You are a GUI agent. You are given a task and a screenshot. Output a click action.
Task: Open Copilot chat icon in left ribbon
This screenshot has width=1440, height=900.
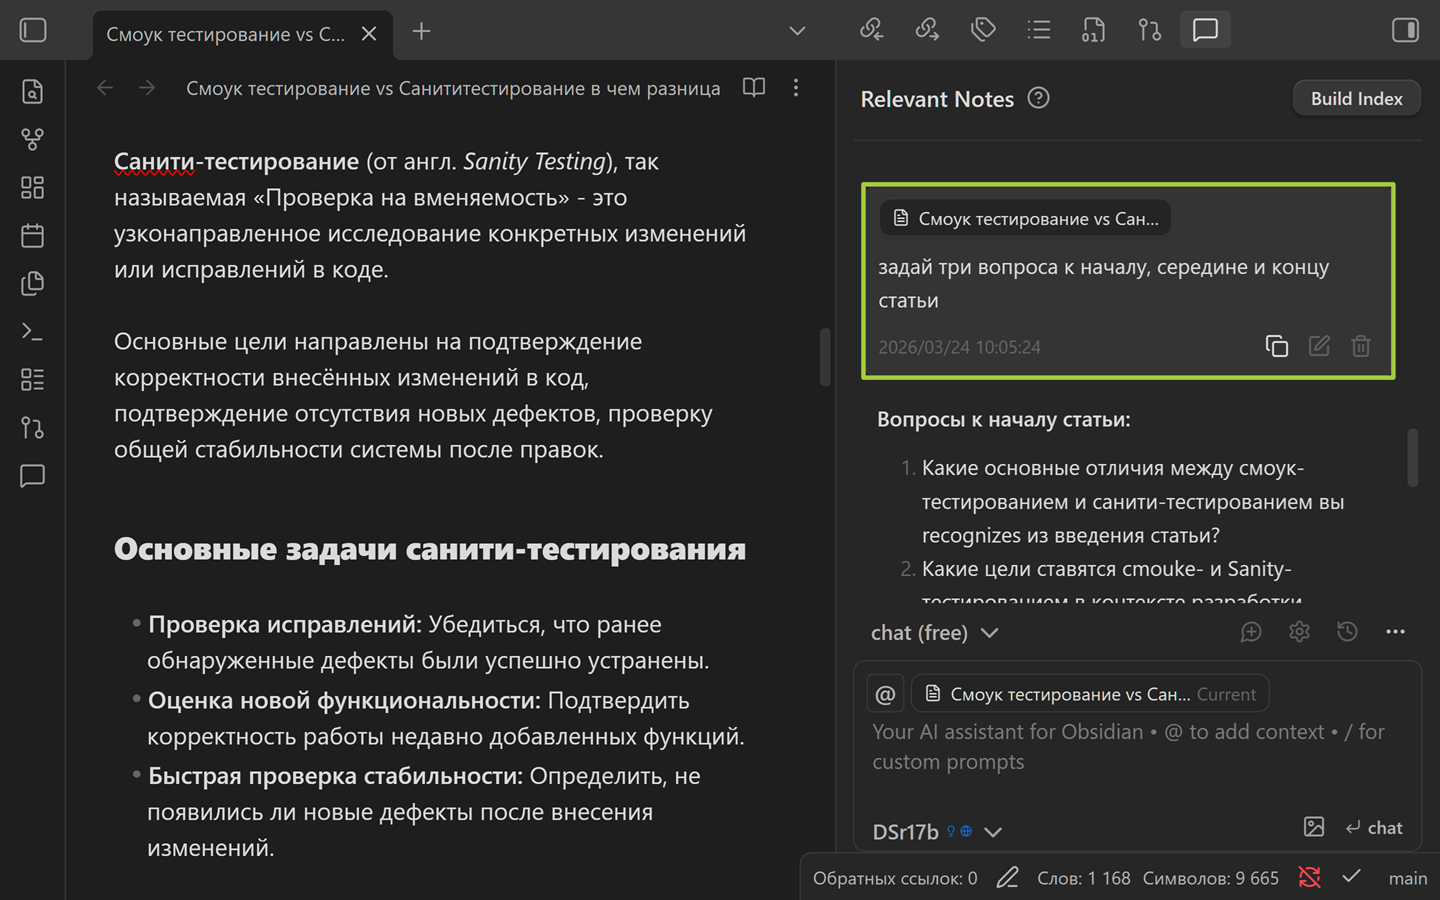click(x=32, y=475)
